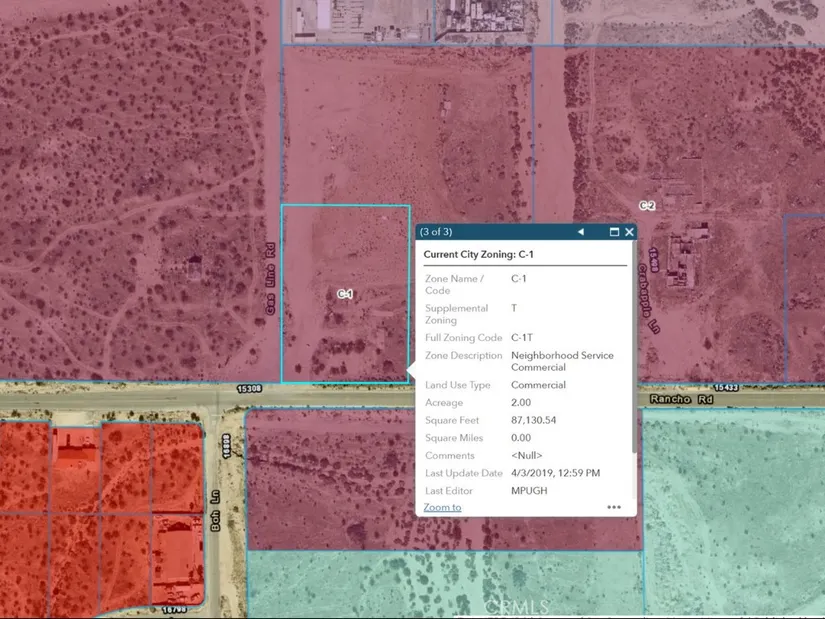Open the popup's three-dot more options menu

pyautogui.click(x=614, y=507)
